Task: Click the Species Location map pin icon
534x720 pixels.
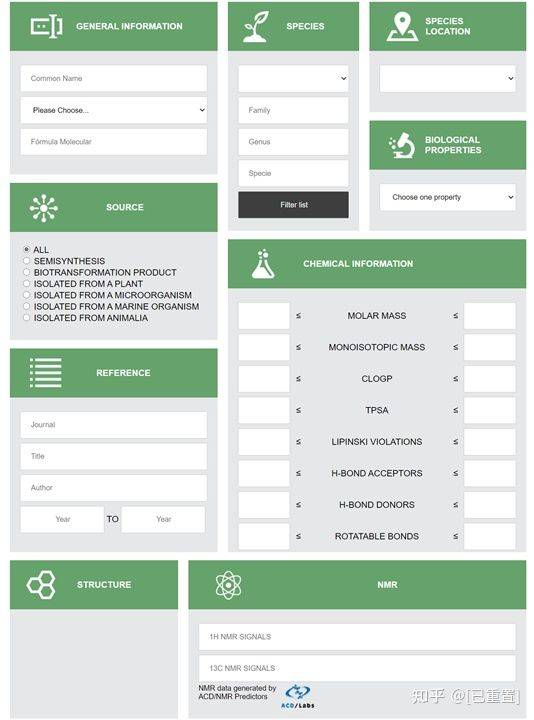Action: [402, 27]
